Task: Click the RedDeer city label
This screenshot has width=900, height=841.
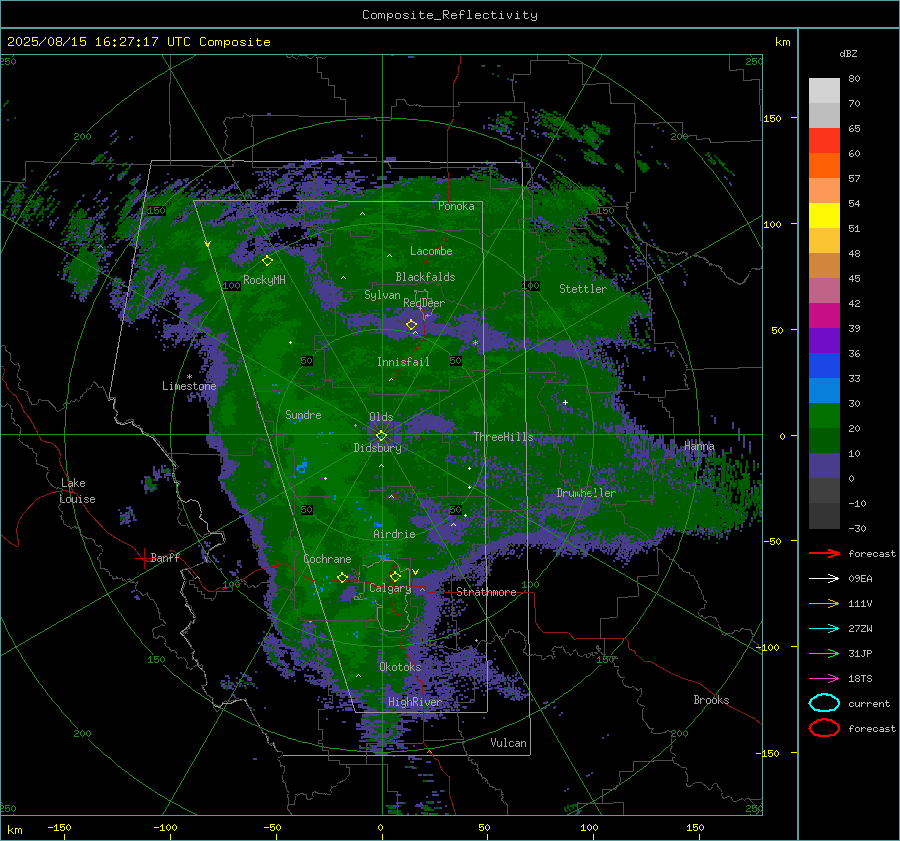Action: 424,303
